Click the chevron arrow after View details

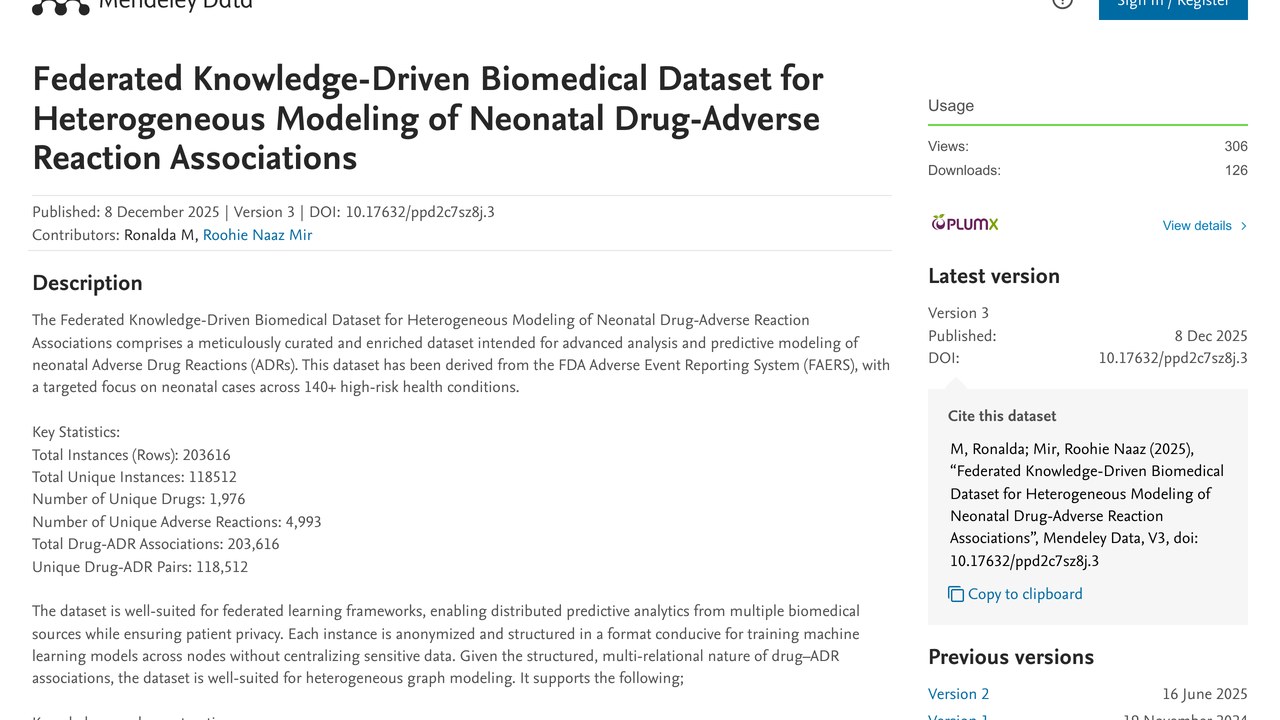pos(1243,226)
